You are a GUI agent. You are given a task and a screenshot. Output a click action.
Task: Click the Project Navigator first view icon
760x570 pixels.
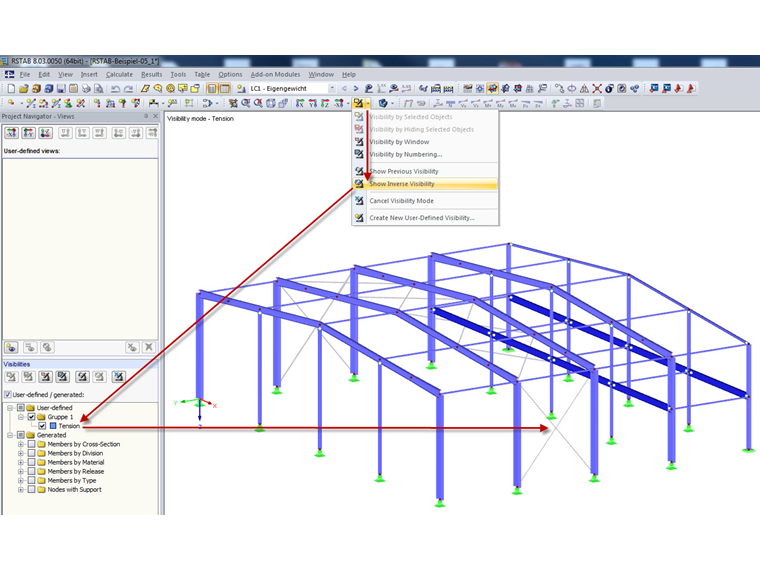pyautogui.click(x=11, y=132)
